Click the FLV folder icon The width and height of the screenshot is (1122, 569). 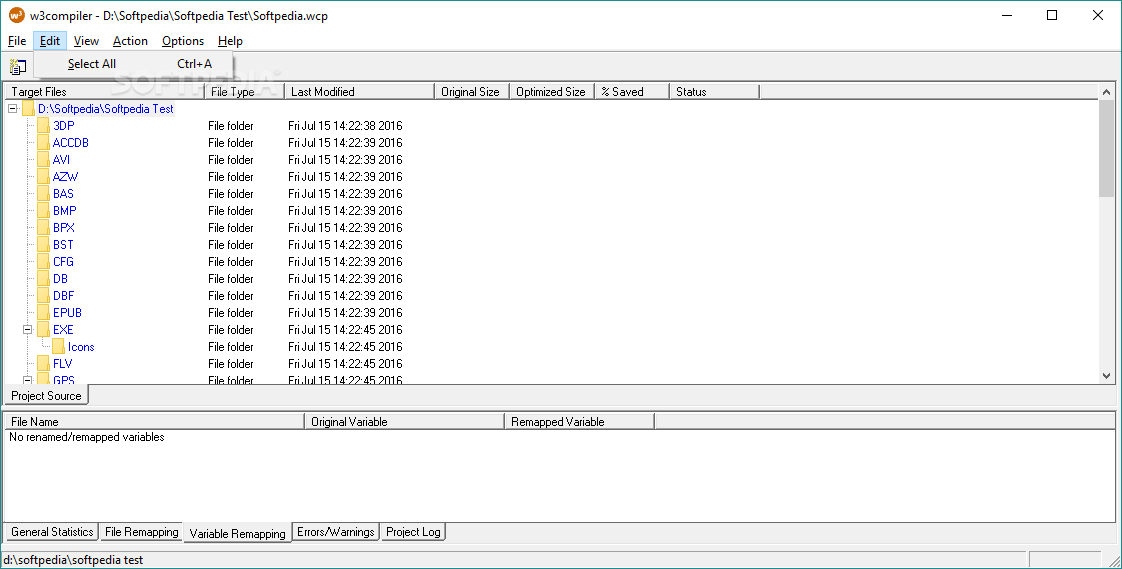(43, 364)
